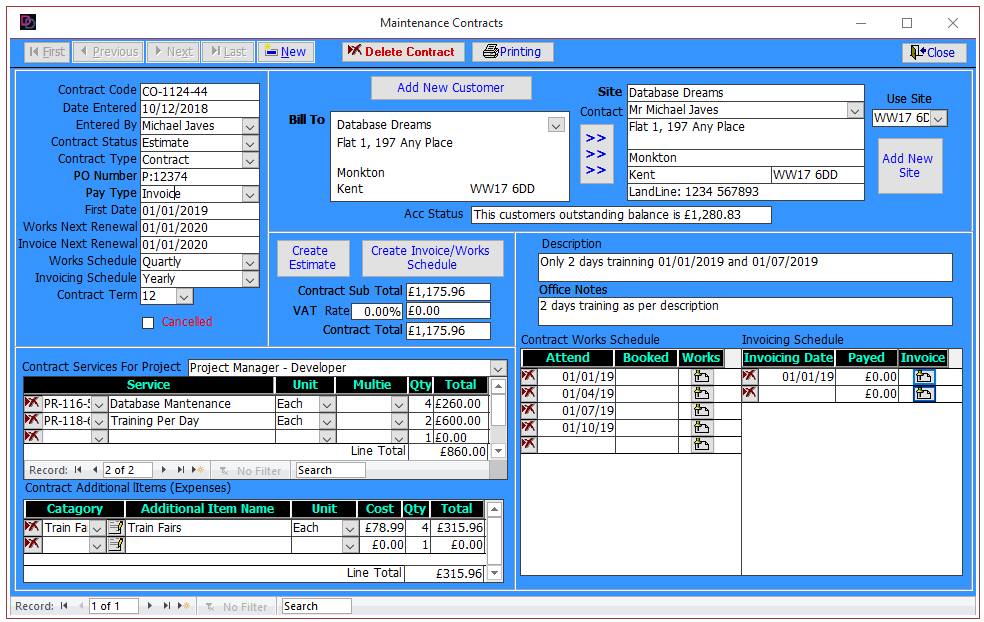The width and height of the screenshot is (984, 622).
Task: Click the Acc Status balance message
Action: (621, 215)
